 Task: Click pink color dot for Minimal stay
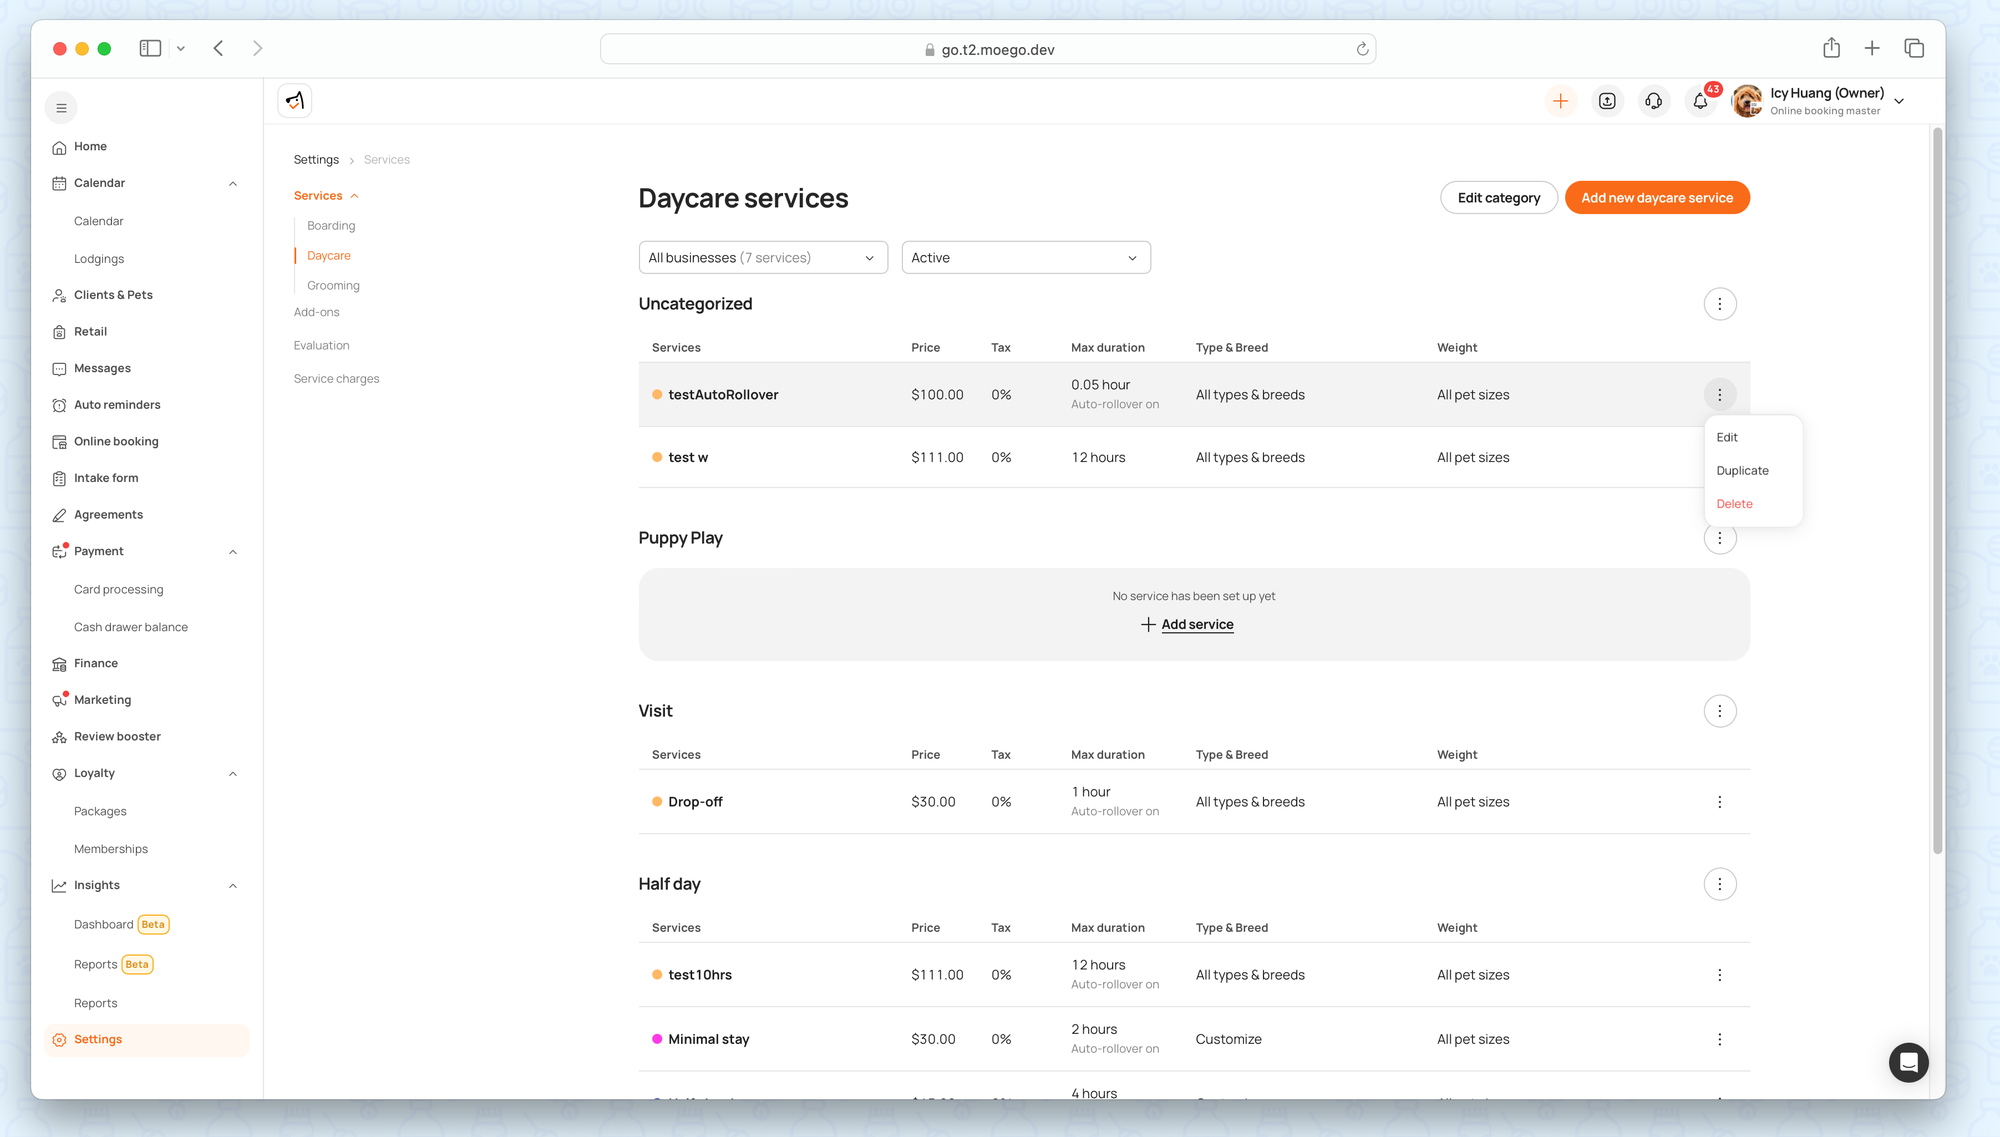click(x=657, y=1040)
